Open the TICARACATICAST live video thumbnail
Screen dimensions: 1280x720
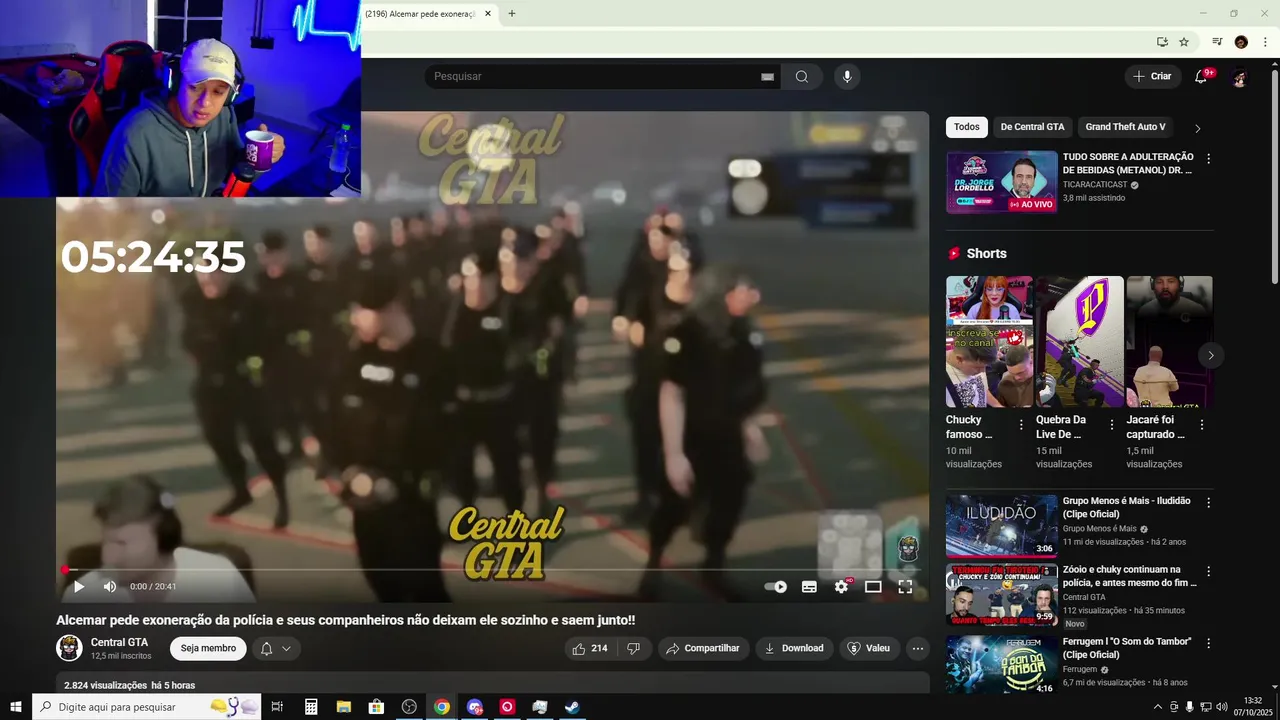(x=1002, y=182)
